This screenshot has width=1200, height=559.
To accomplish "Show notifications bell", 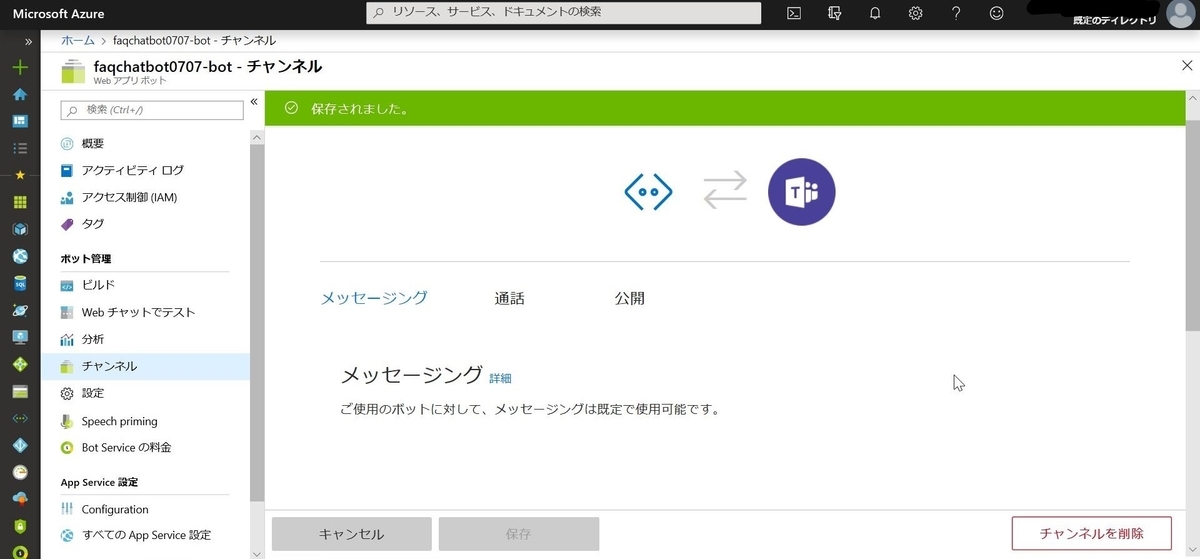I will click(x=875, y=13).
